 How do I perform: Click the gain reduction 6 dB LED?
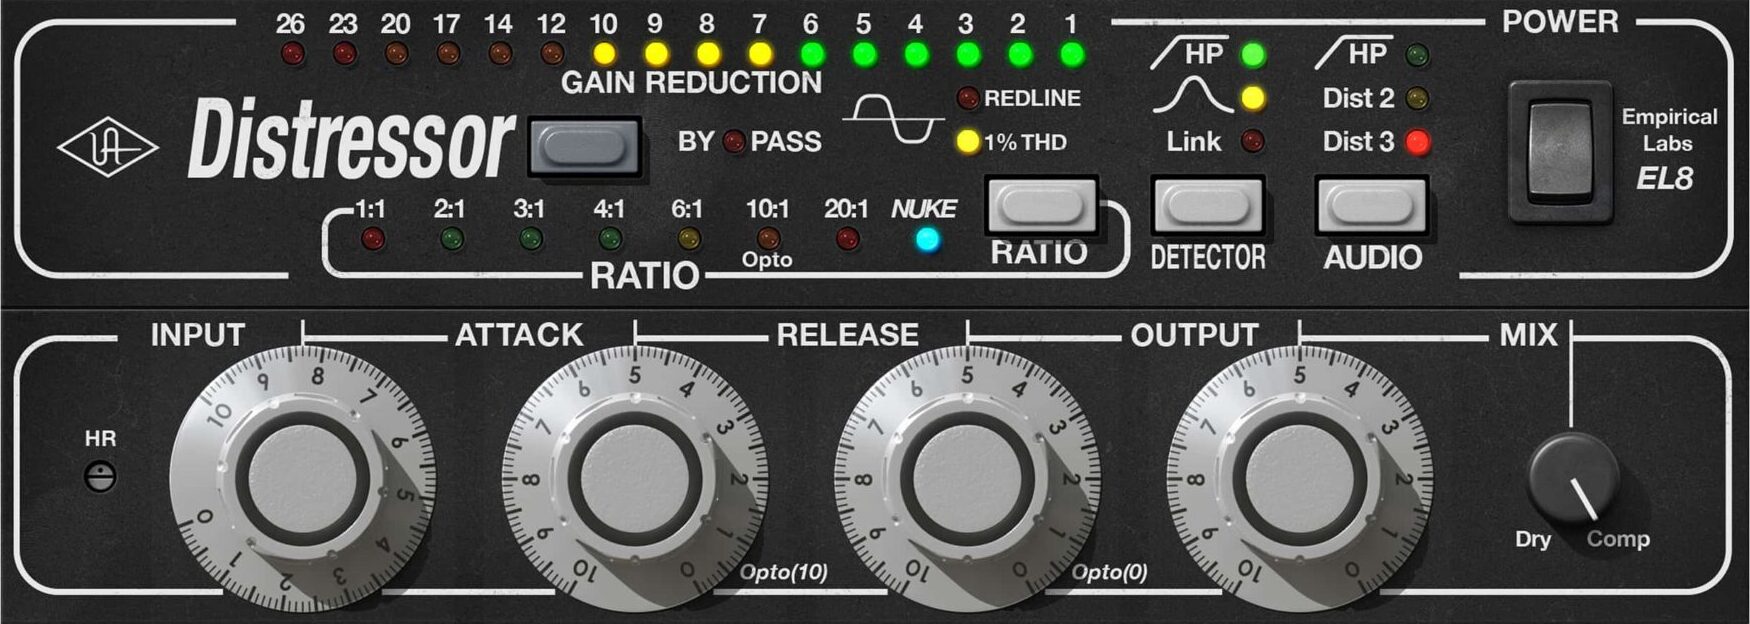(812, 54)
